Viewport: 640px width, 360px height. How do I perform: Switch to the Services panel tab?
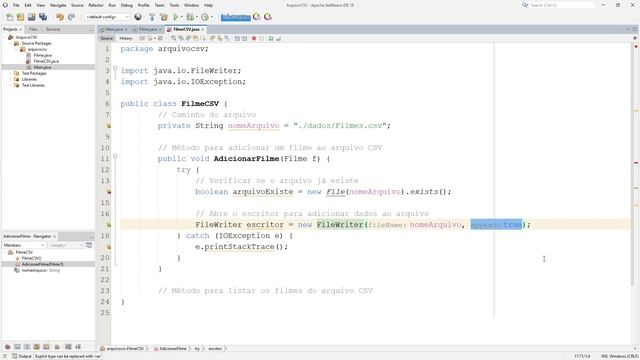53,29
